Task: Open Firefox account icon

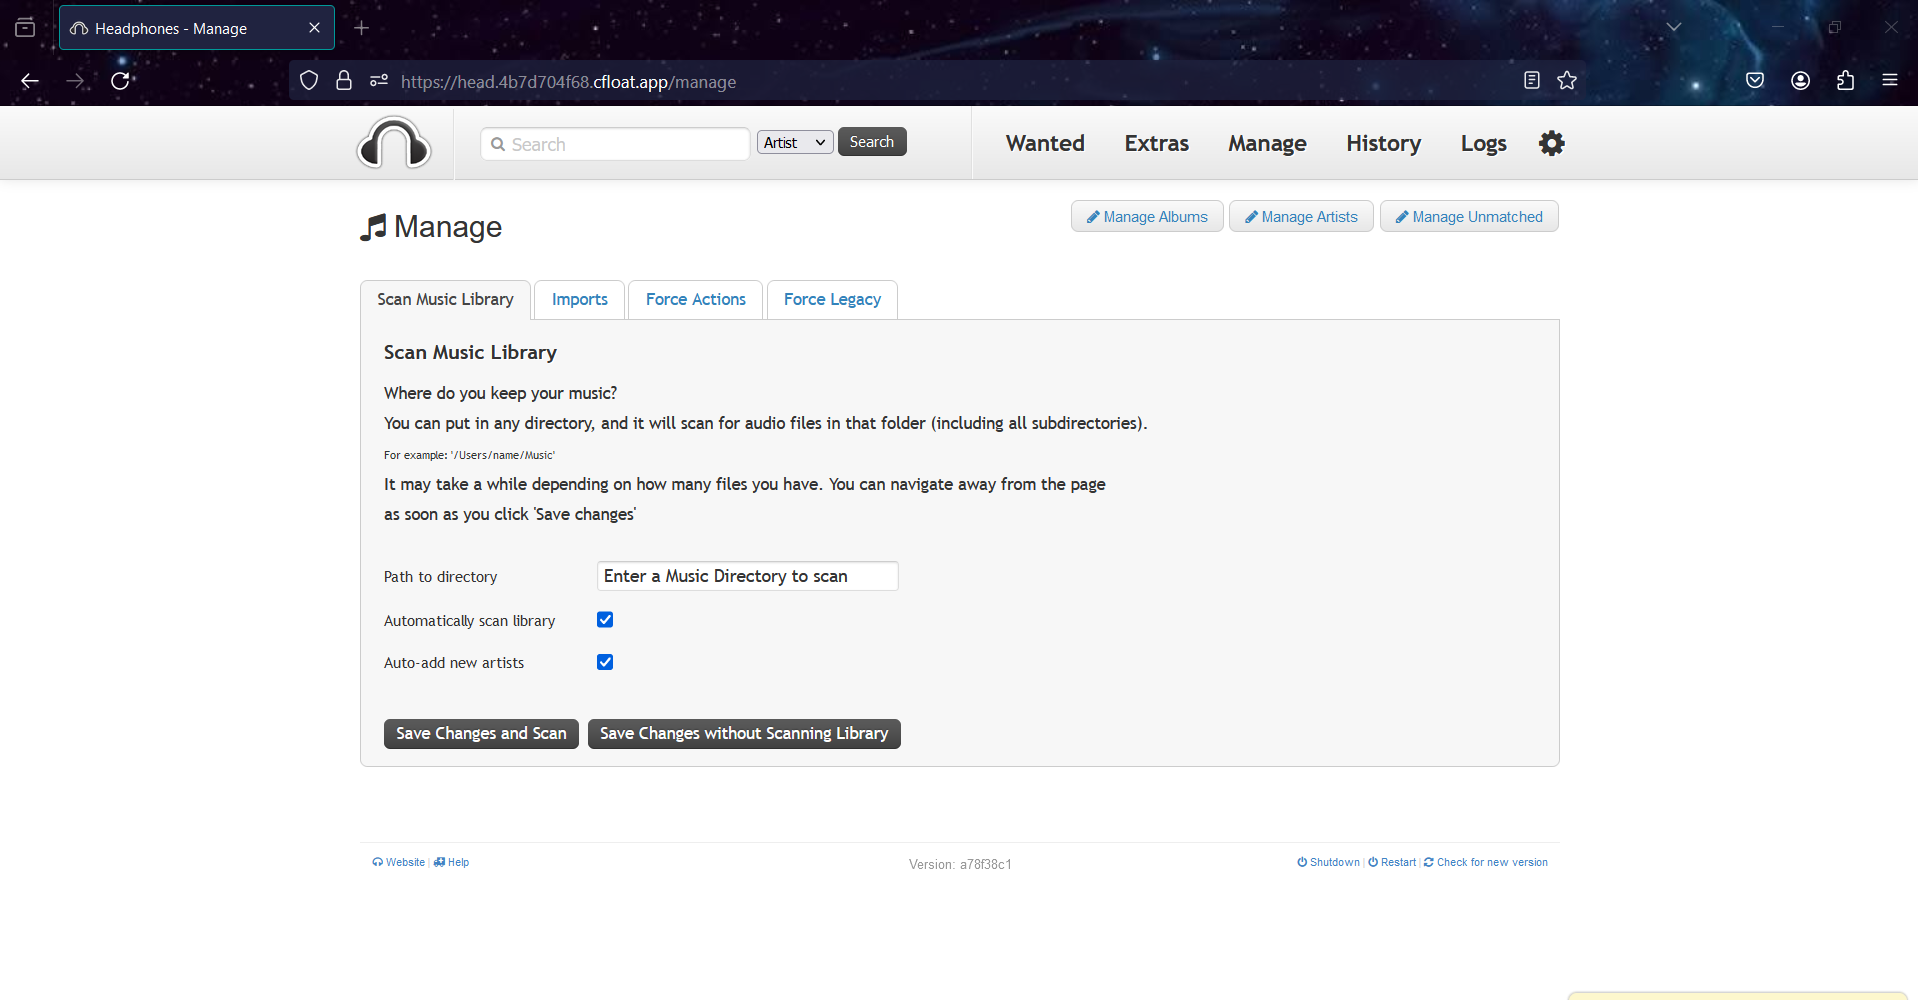Action: point(1800,81)
